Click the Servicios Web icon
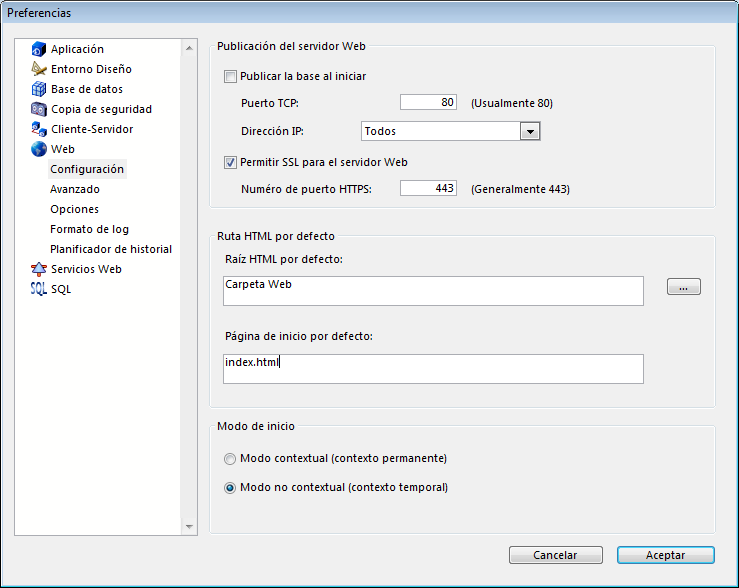 pyautogui.click(x=39, y=269)
